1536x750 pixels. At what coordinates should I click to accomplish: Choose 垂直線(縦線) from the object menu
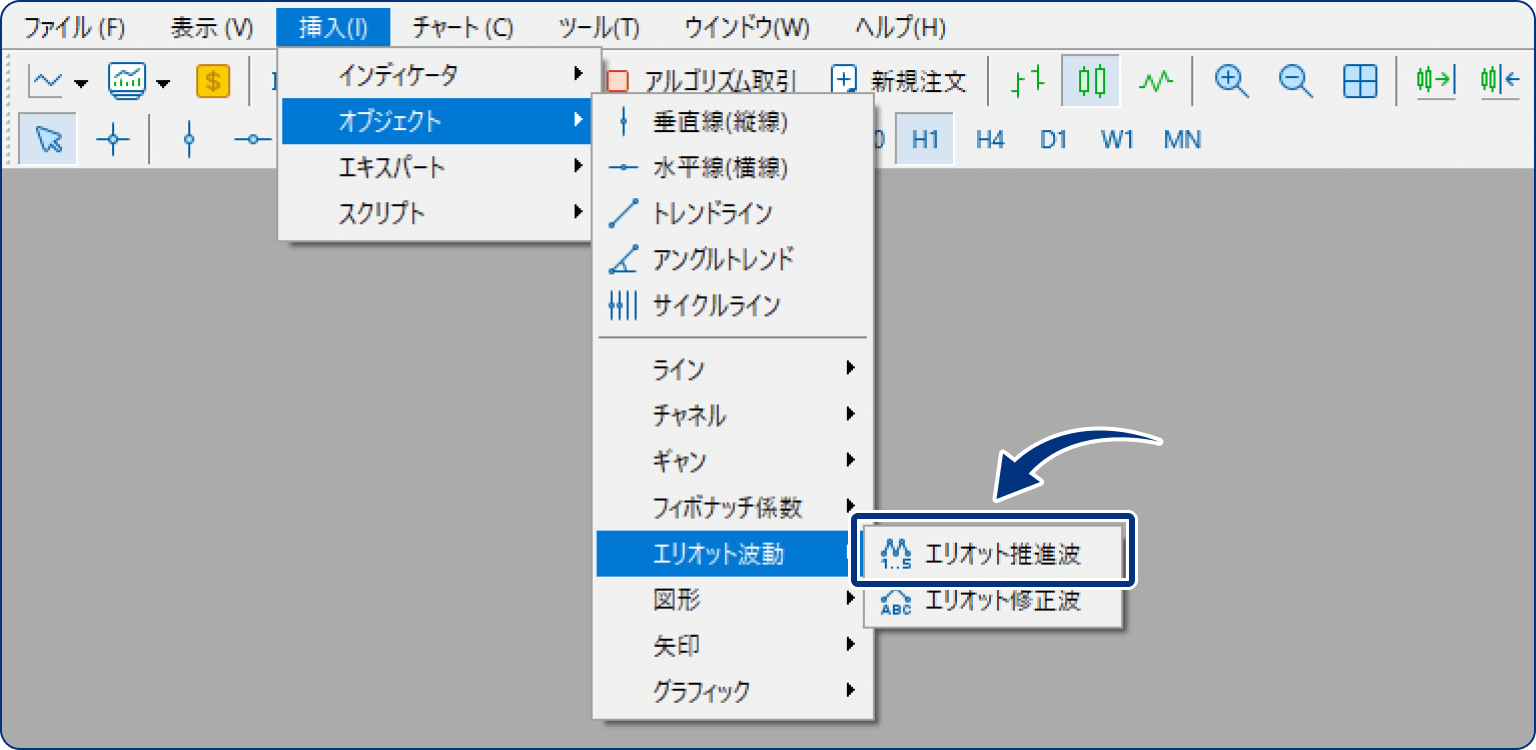[733, 122]
